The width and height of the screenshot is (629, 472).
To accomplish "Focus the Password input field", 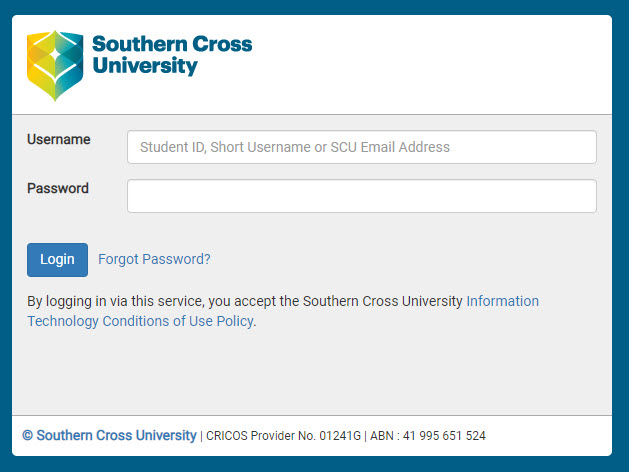I will [x=362, y=196].
